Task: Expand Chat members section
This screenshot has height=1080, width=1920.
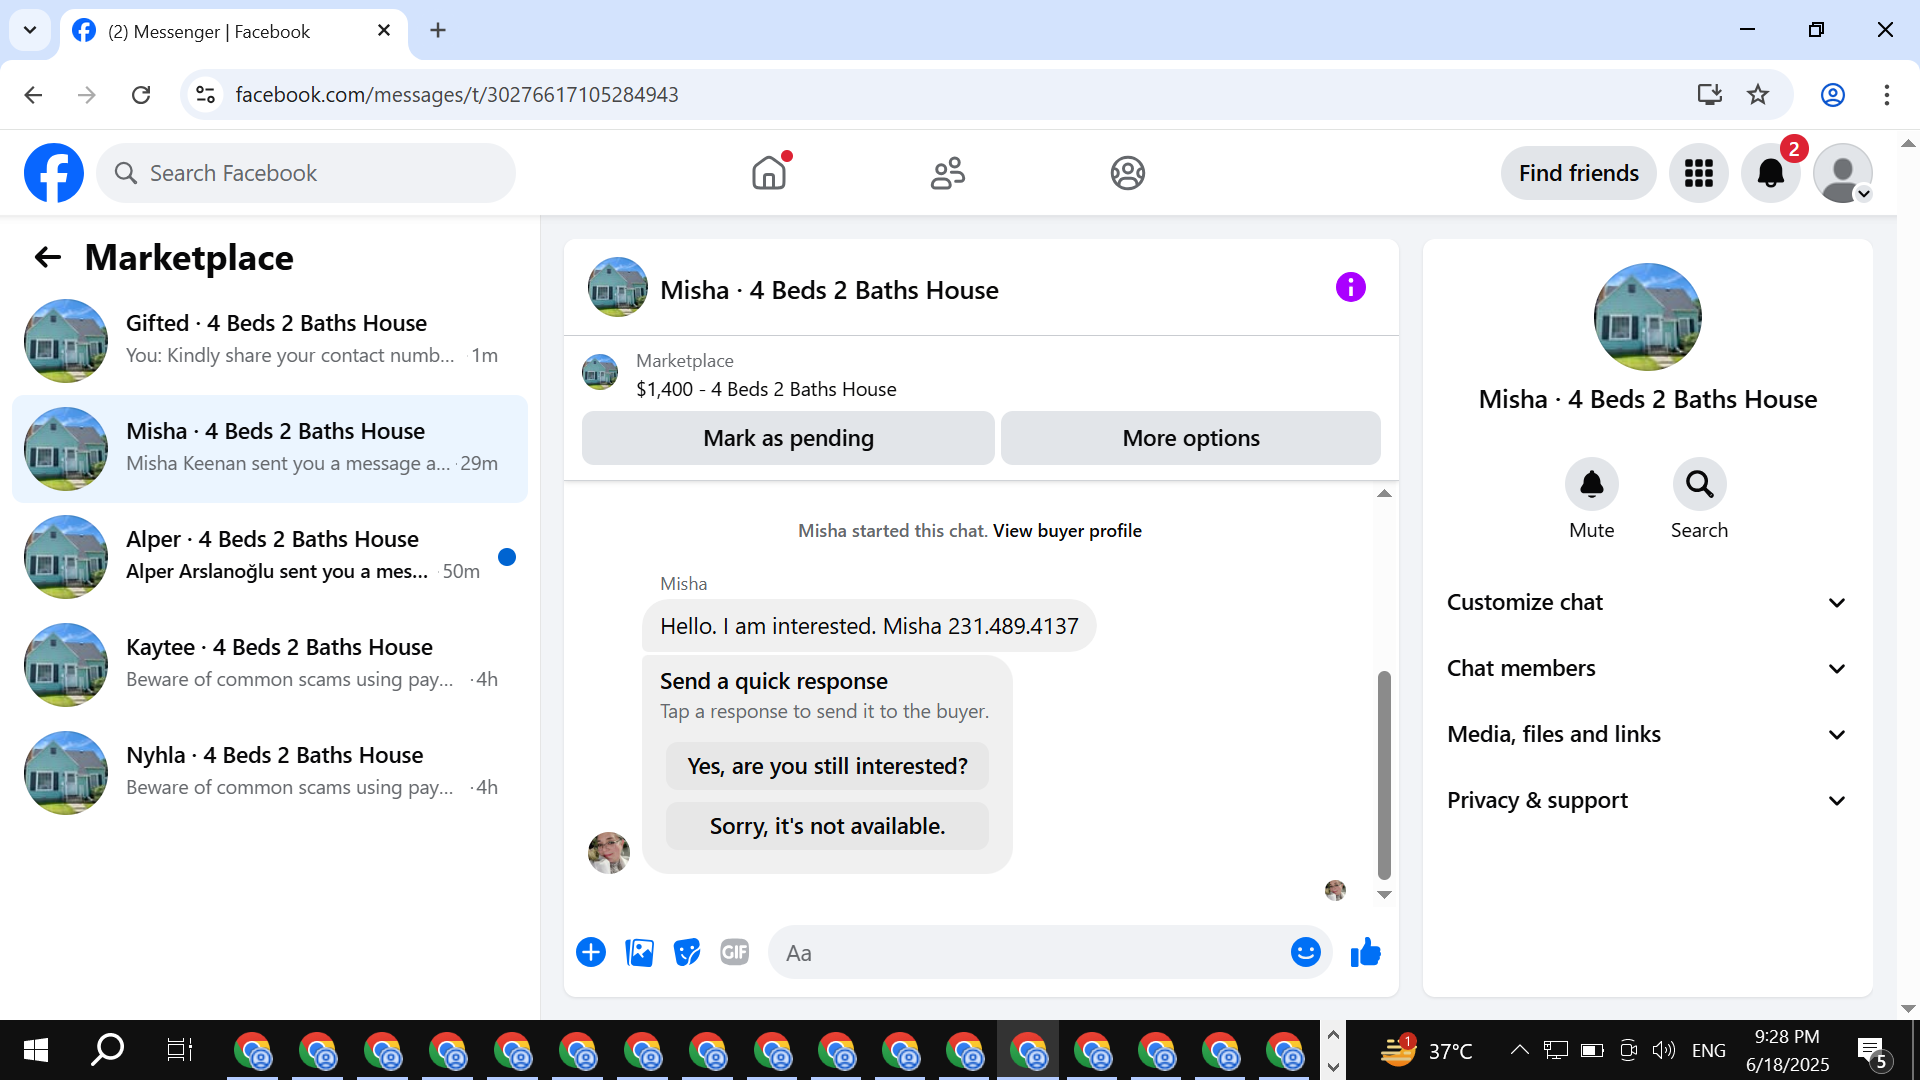Action: tap(1647, 668)
